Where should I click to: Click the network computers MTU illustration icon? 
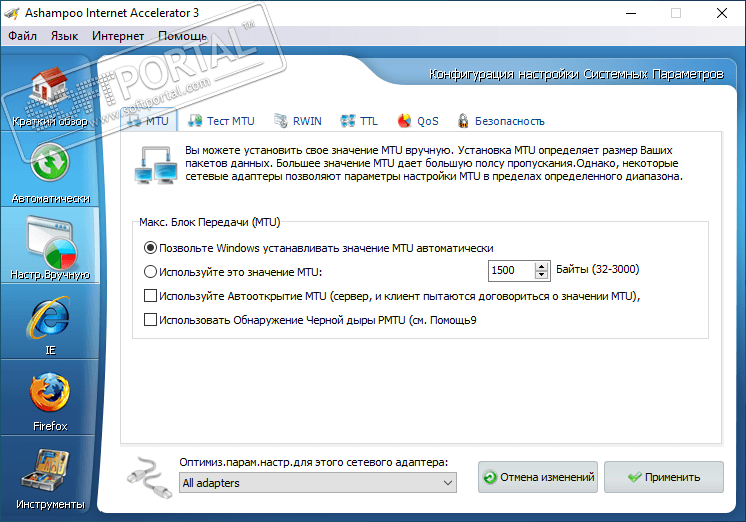click(156, 165)
